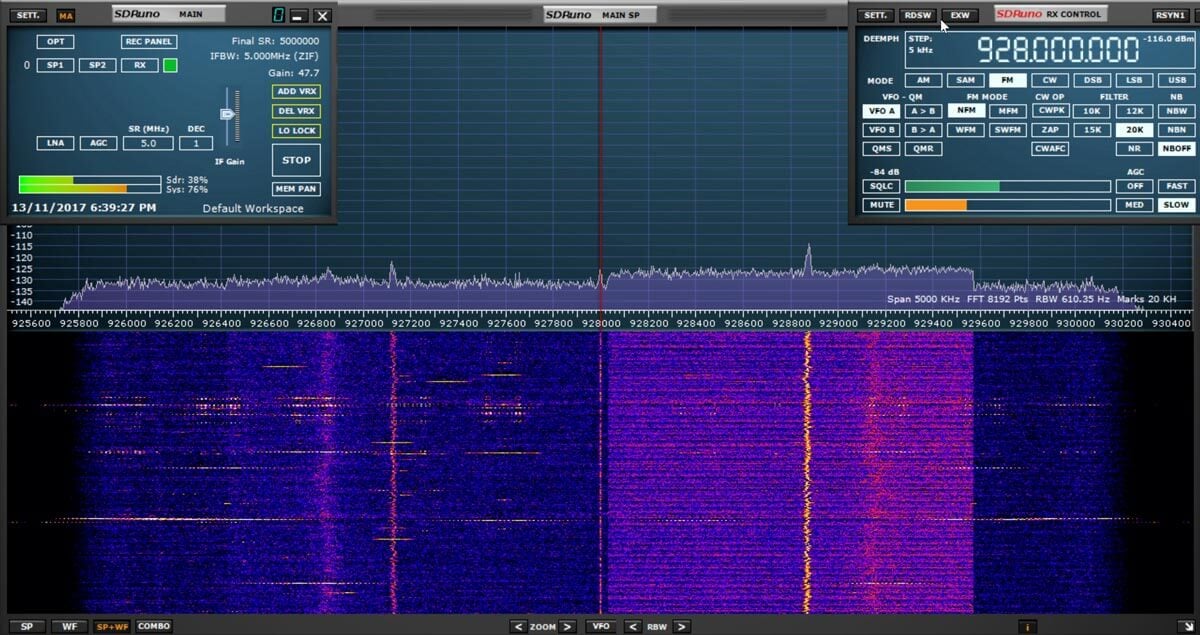Click the SR (MHz) value field
The image size is (1200, 635).
[x=148, y=143]
